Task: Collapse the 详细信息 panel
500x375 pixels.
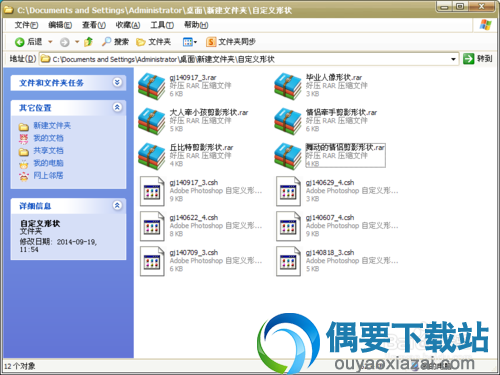Action: tap(117, 205)
